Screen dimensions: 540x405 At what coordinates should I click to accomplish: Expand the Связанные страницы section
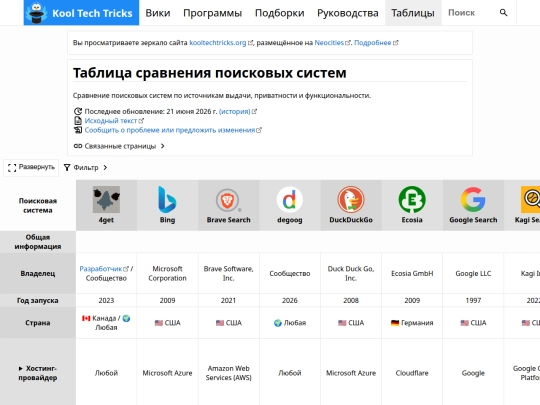(119, 146)
